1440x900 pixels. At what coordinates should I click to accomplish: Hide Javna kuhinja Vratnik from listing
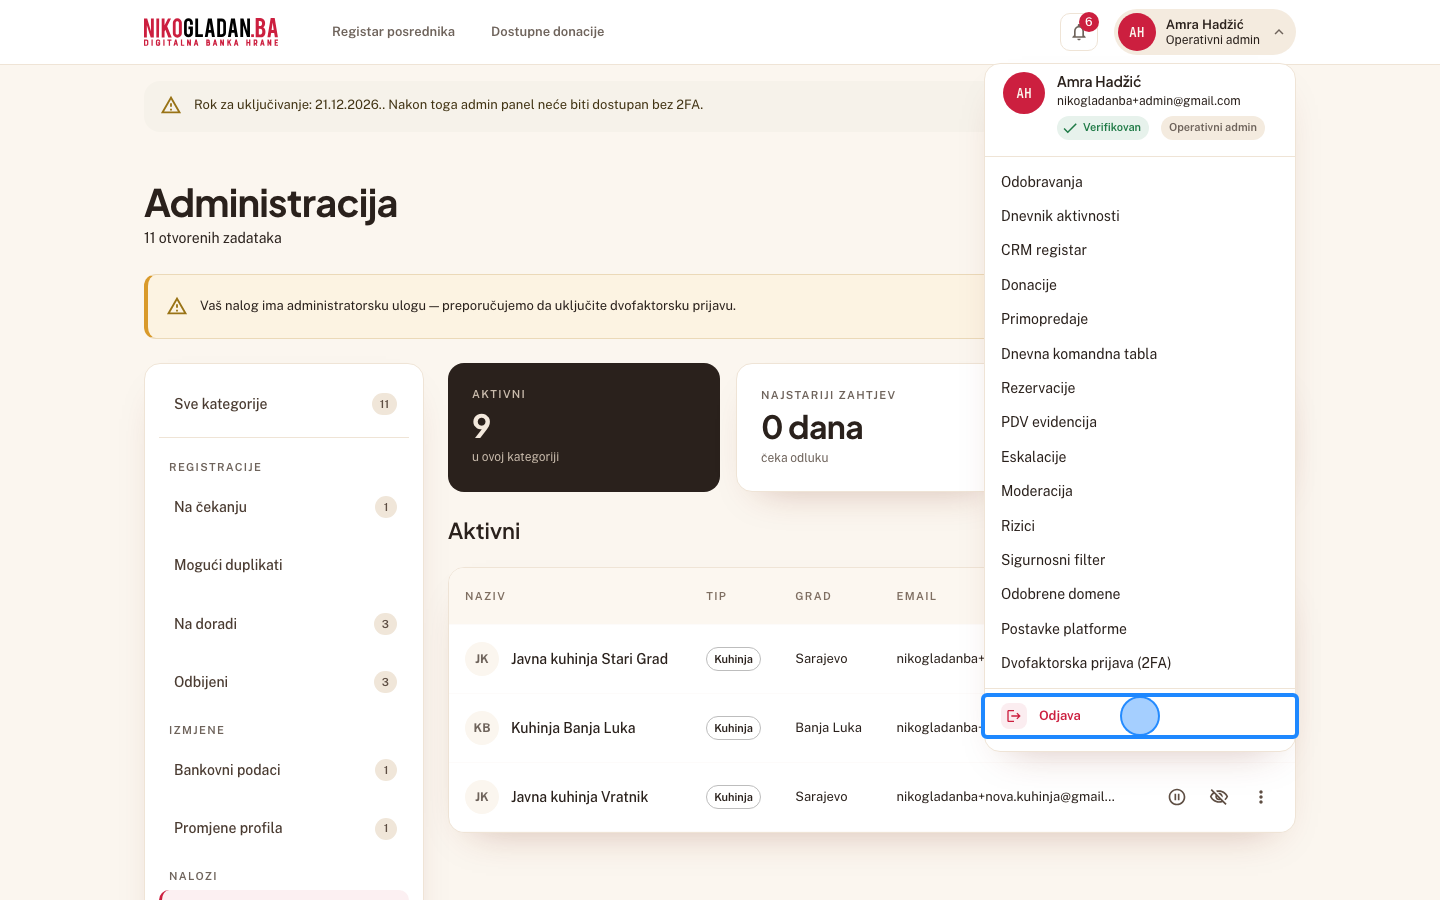click(1219, 797)
